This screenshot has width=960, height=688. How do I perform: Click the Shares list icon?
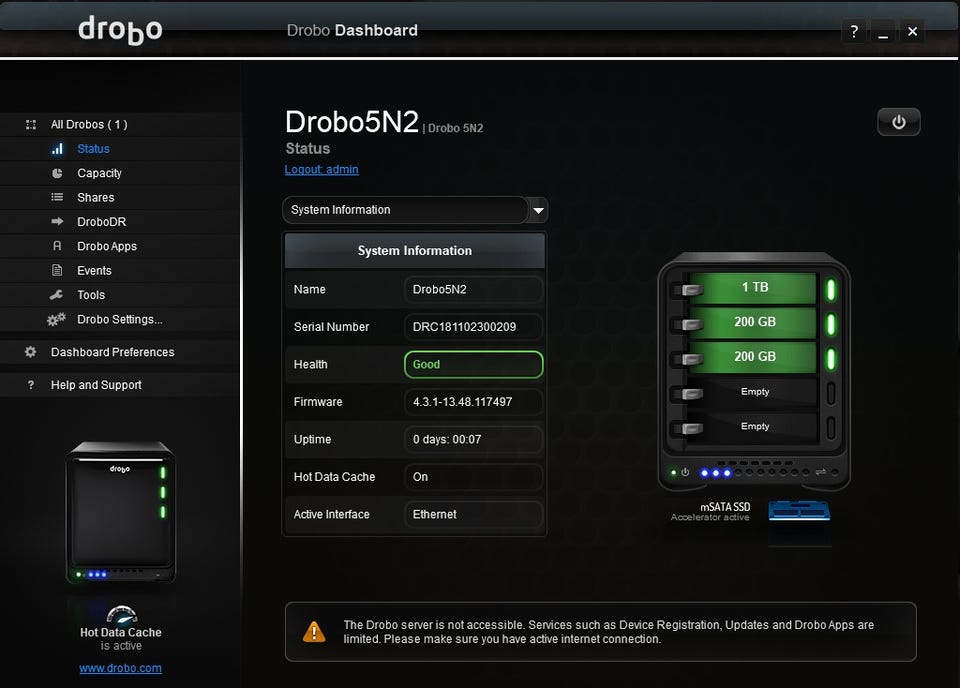click(57, 197)
